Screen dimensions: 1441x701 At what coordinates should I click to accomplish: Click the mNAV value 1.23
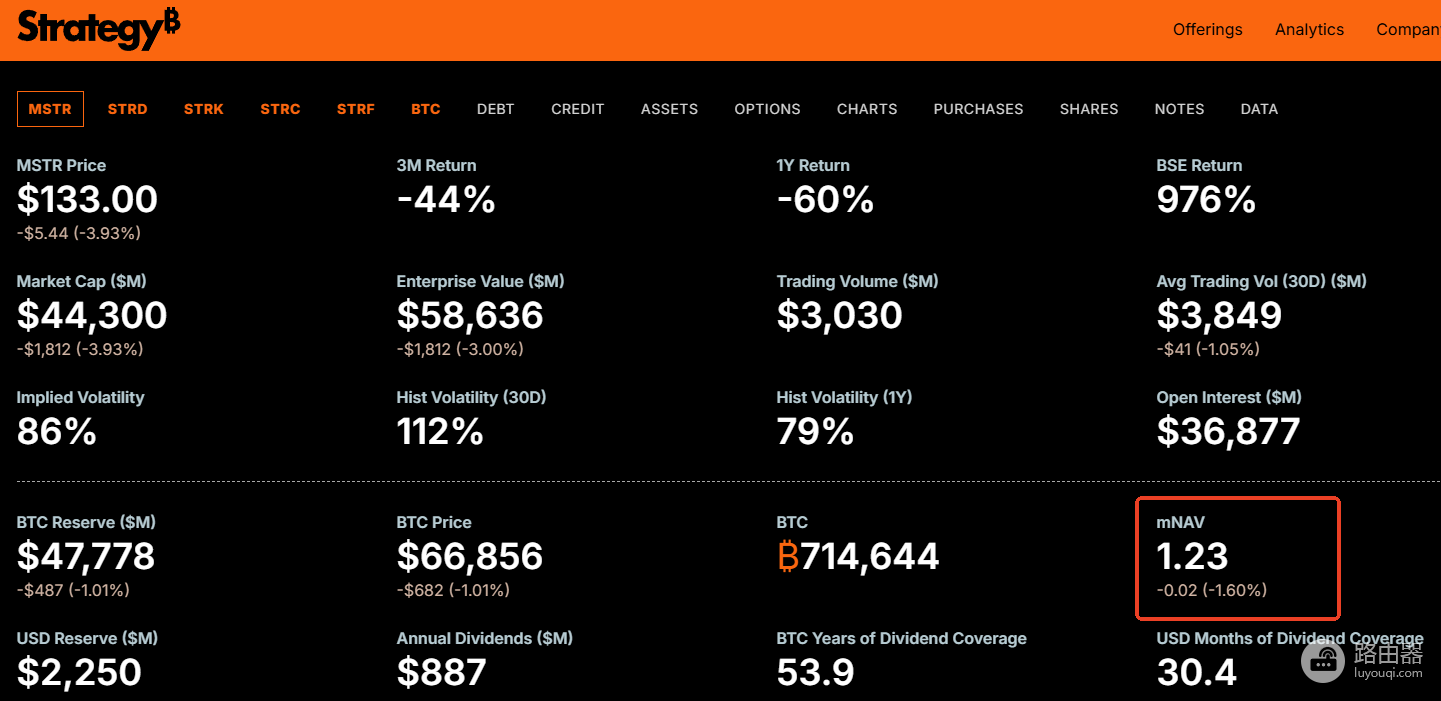(x=1192, y=557)
